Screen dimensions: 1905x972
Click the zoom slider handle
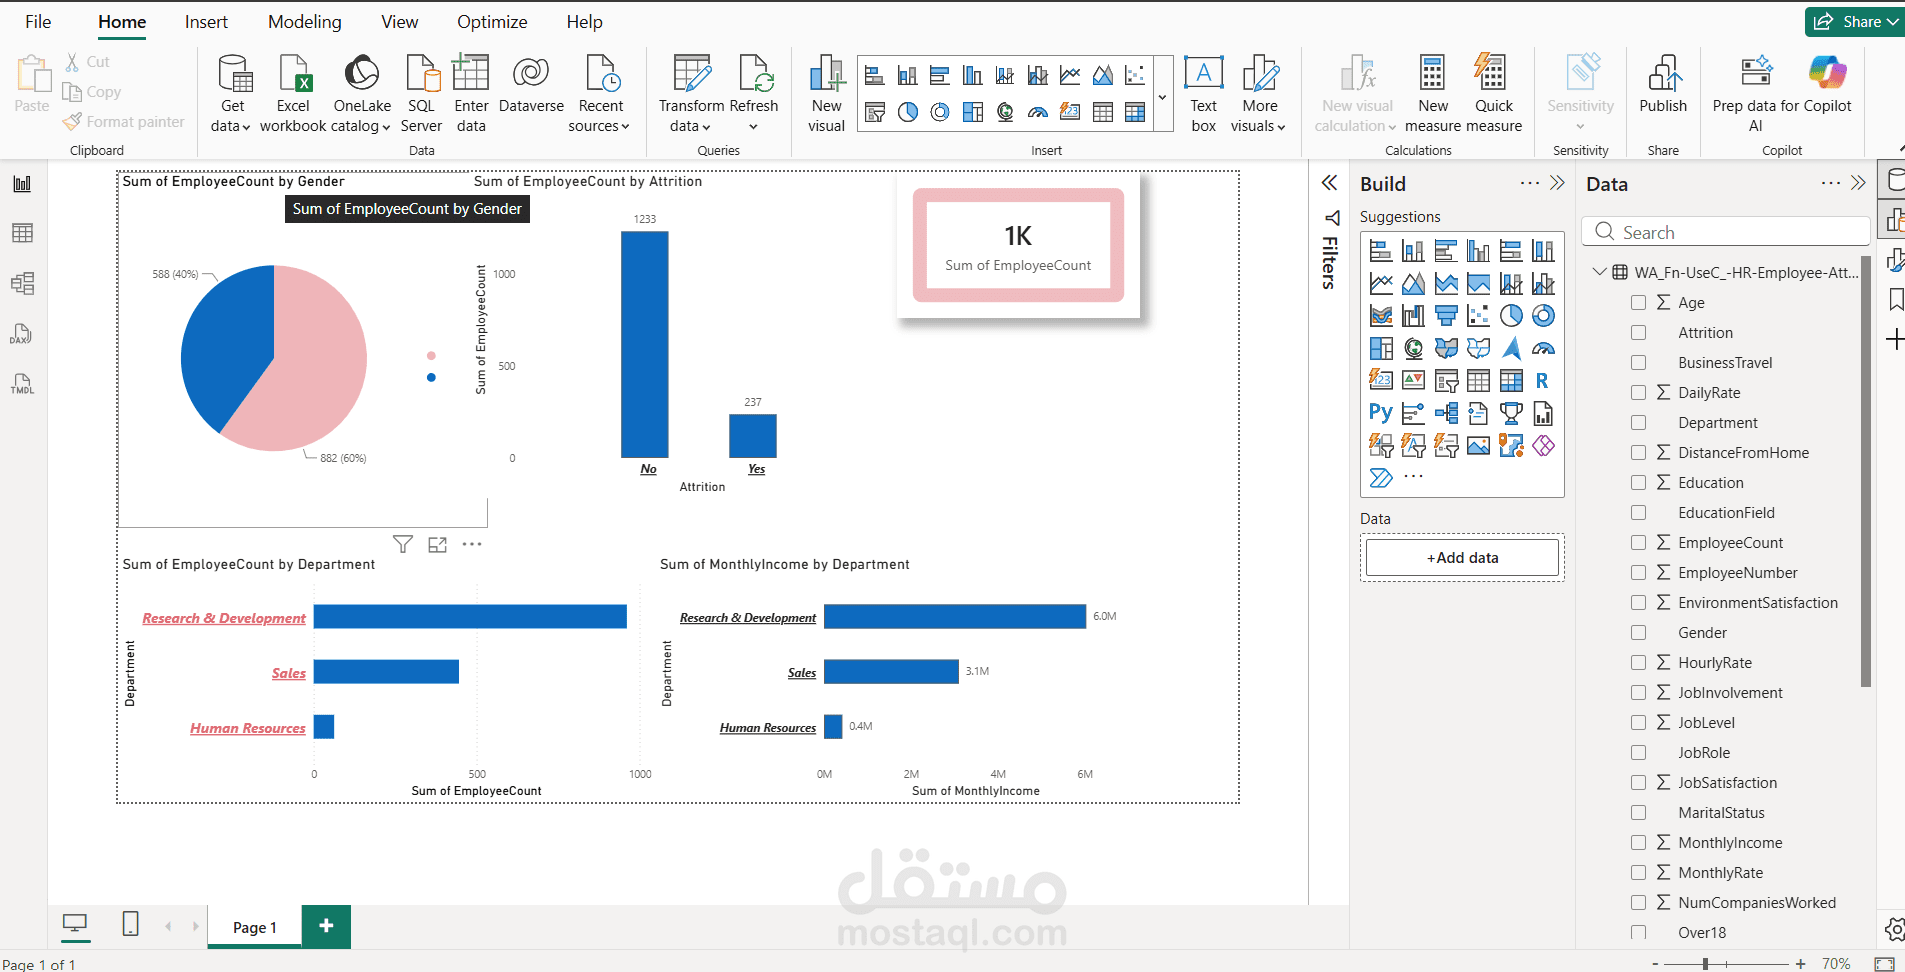(x=1705, y=964)
